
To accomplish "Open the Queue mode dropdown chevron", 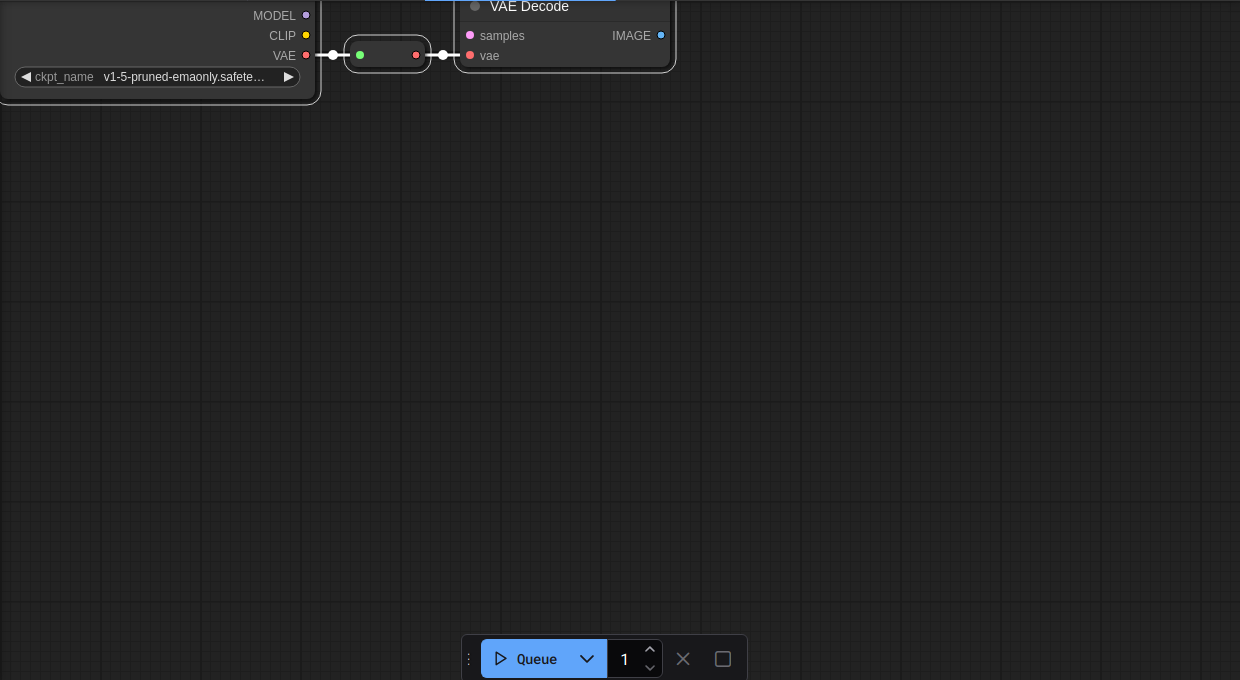I will pos(587,659).
